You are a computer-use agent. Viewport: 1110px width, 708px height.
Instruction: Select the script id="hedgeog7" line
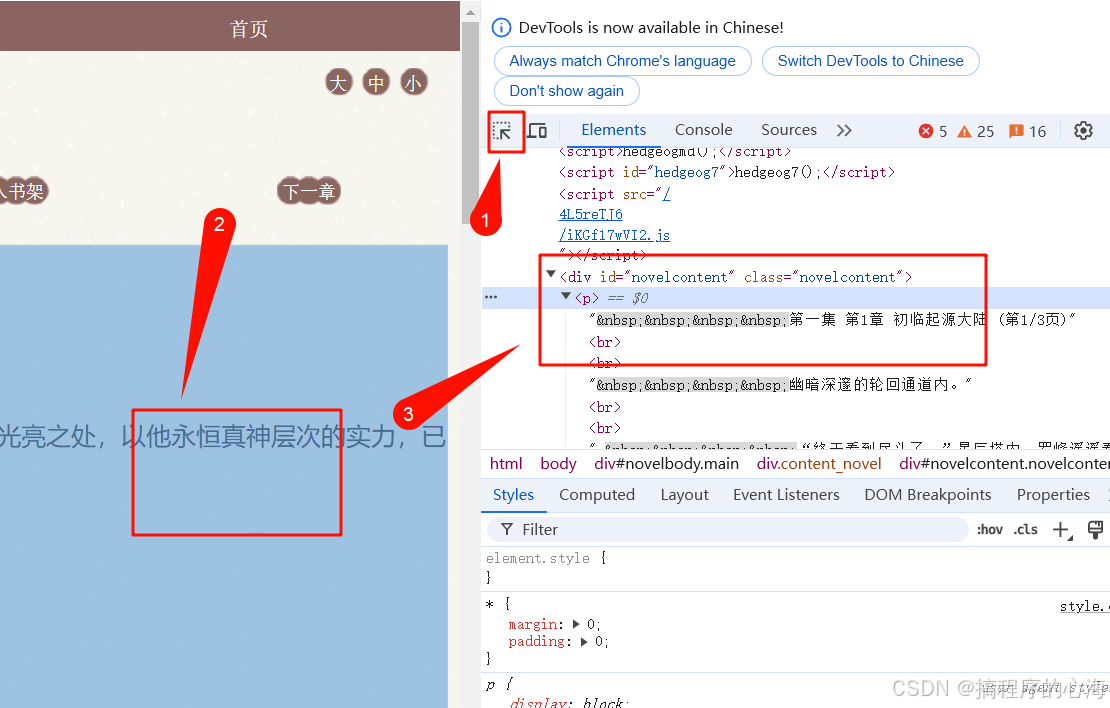pos(726,172)
